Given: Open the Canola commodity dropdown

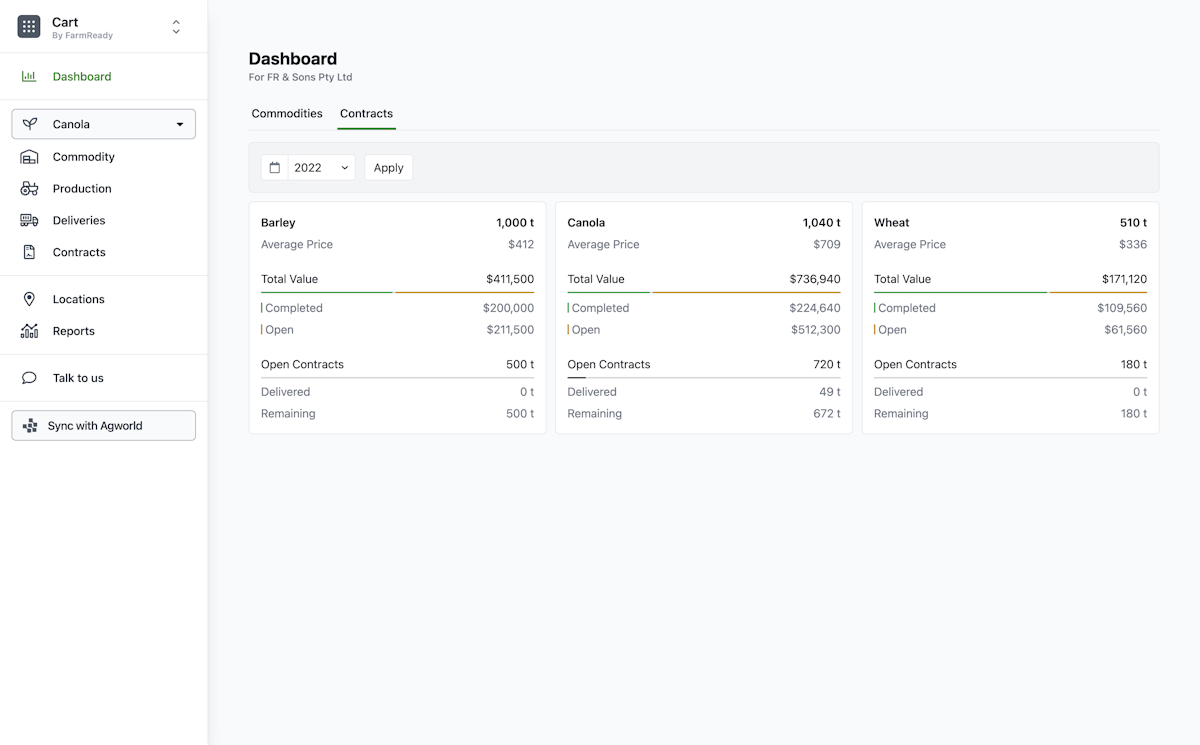Looking at the screenshot, I should click(x=104, y=124).
